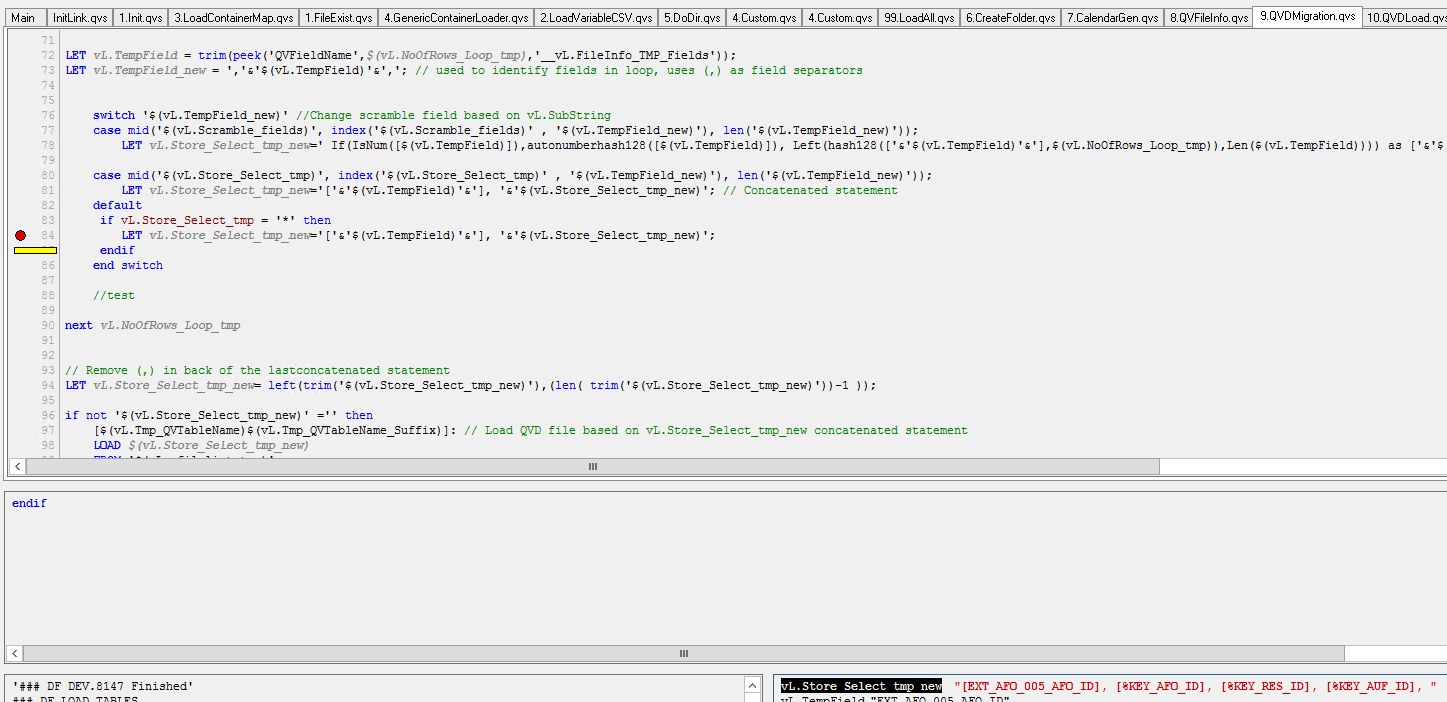Viewport: 1447px width, 702px height.
Task: Click the 'LET vL.TempField = trim(peek' line
Action: [x=401, y=55]
